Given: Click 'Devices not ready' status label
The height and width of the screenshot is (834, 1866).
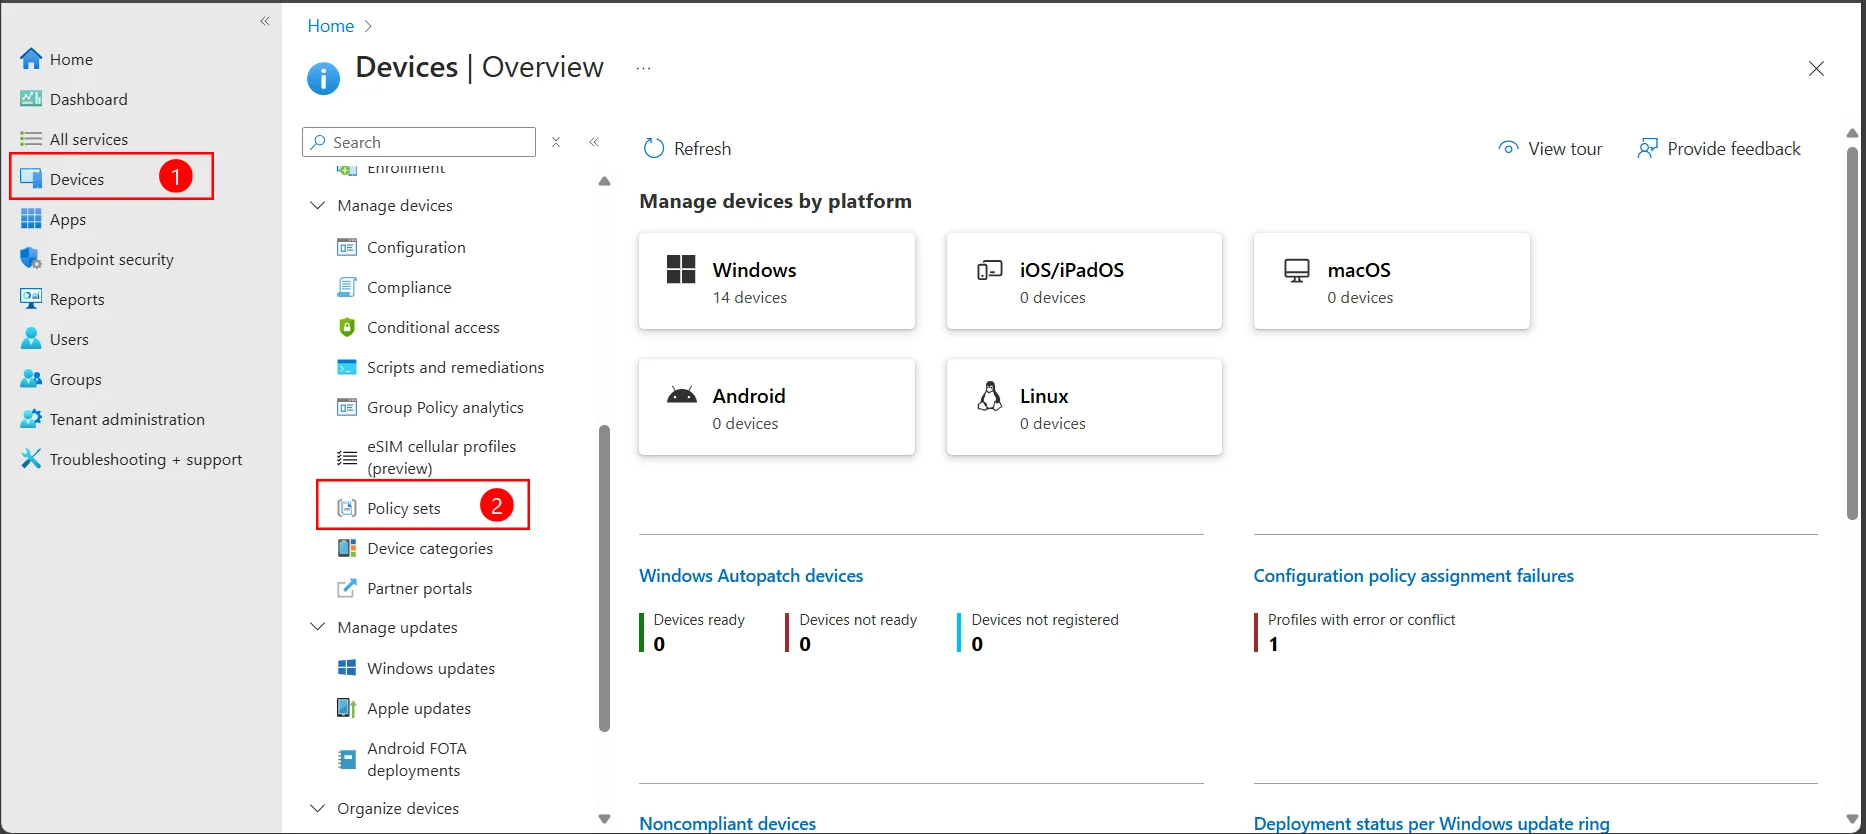Looking at the screenshot, I should pyautogui.click(x=858, y=620).
